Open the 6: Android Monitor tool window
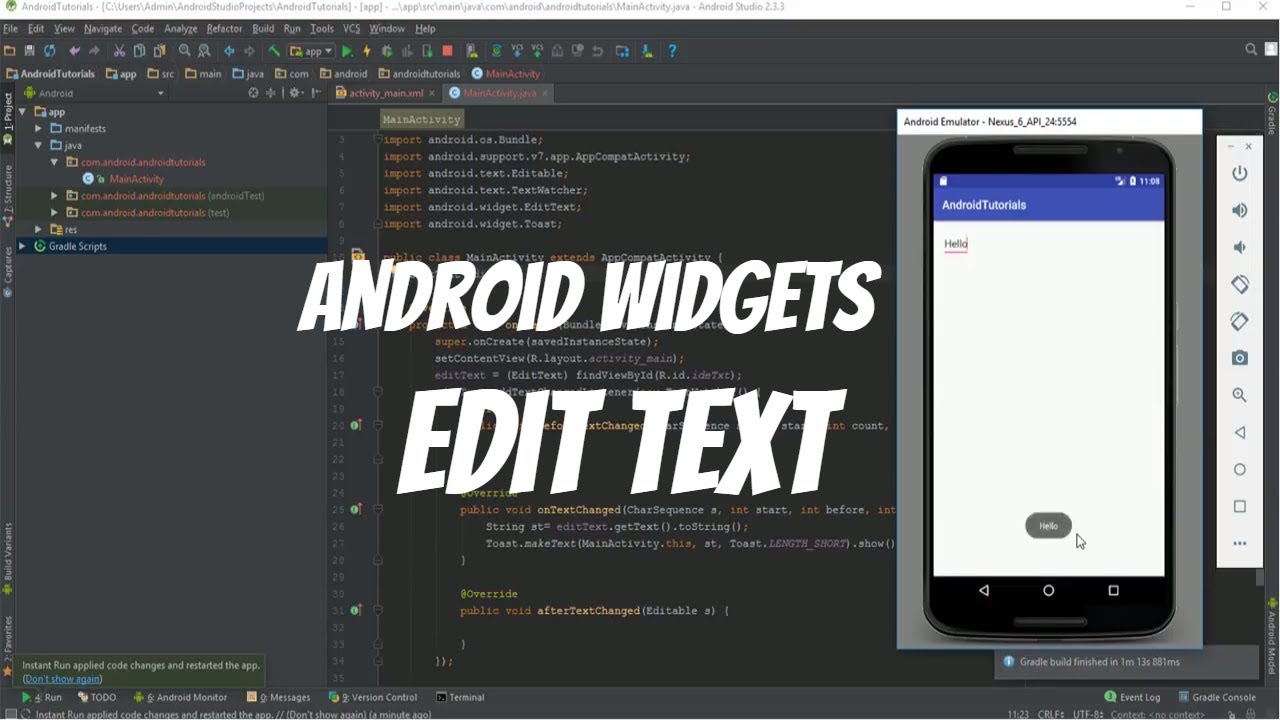Viewport: 1280px width, 720px height. (x=180, y=698)
